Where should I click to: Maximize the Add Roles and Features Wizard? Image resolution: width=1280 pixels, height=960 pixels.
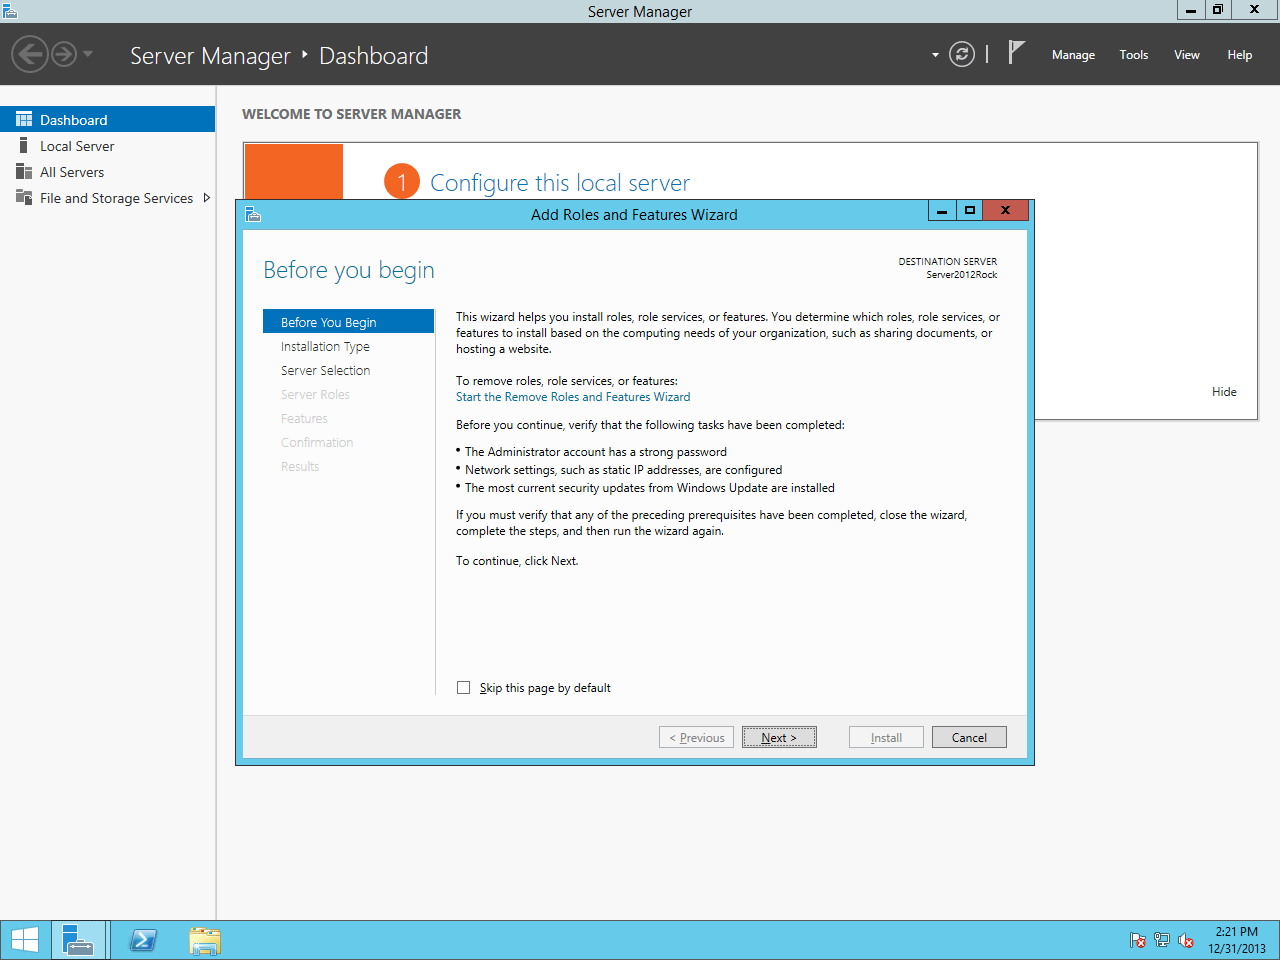click(x=969, y=210)
